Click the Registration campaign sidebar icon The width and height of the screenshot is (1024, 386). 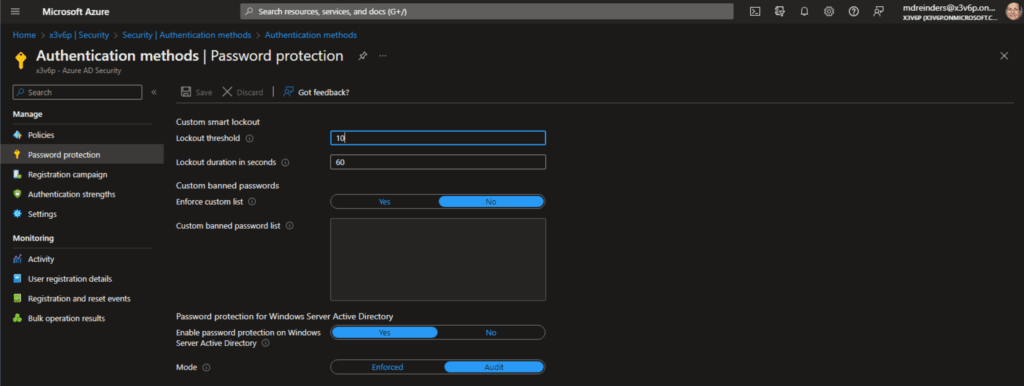[x=18, y=174]
